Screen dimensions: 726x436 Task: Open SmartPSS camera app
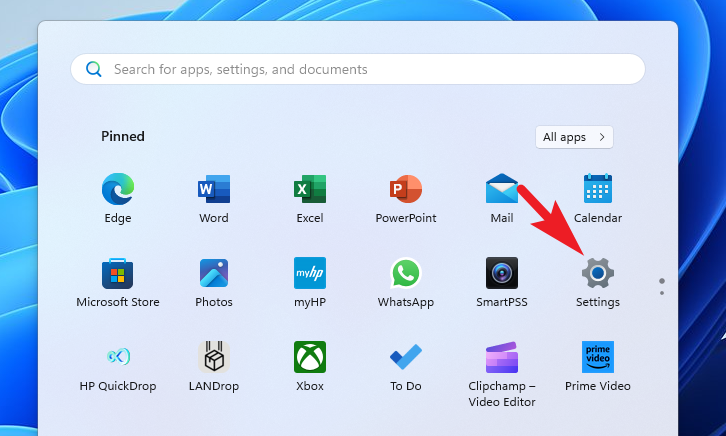pyautogui.click(x=501, y=274)
